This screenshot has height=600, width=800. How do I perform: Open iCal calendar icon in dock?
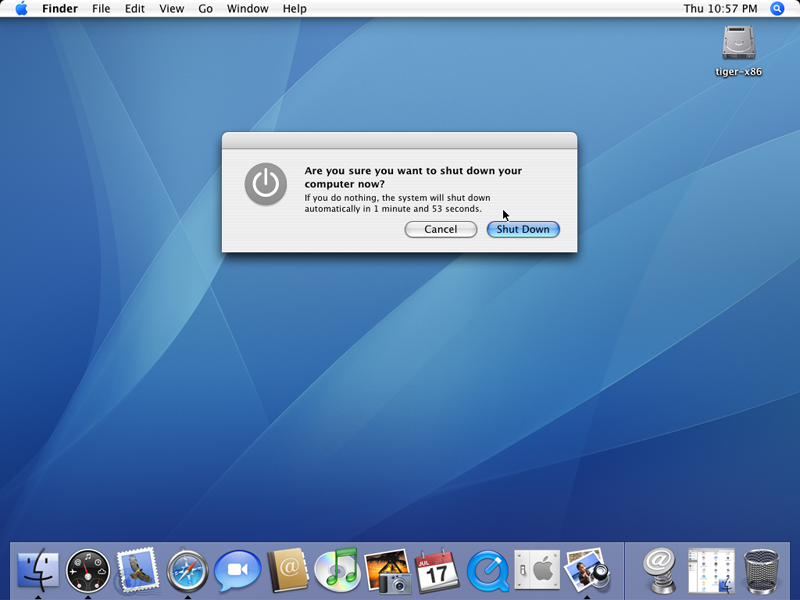pos(437,571)
